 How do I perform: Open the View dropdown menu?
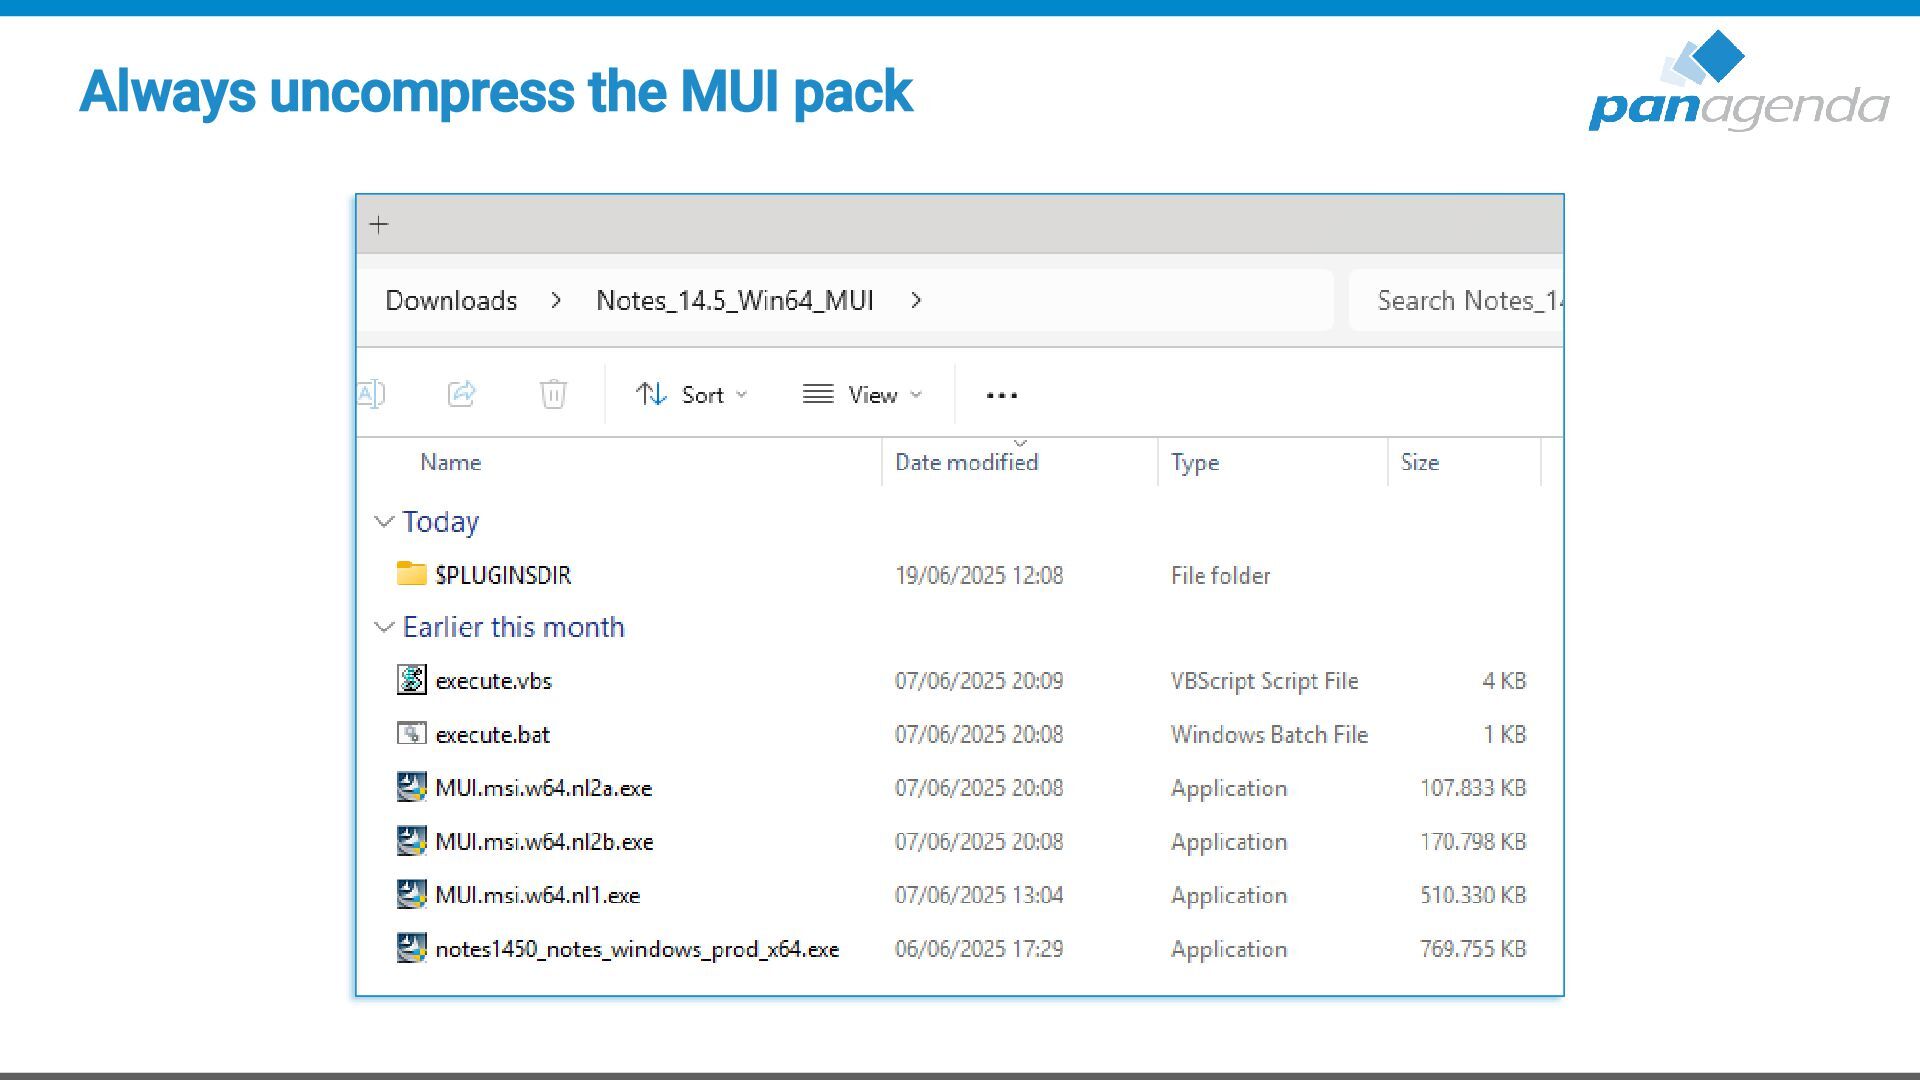click(x=862, y=395)
